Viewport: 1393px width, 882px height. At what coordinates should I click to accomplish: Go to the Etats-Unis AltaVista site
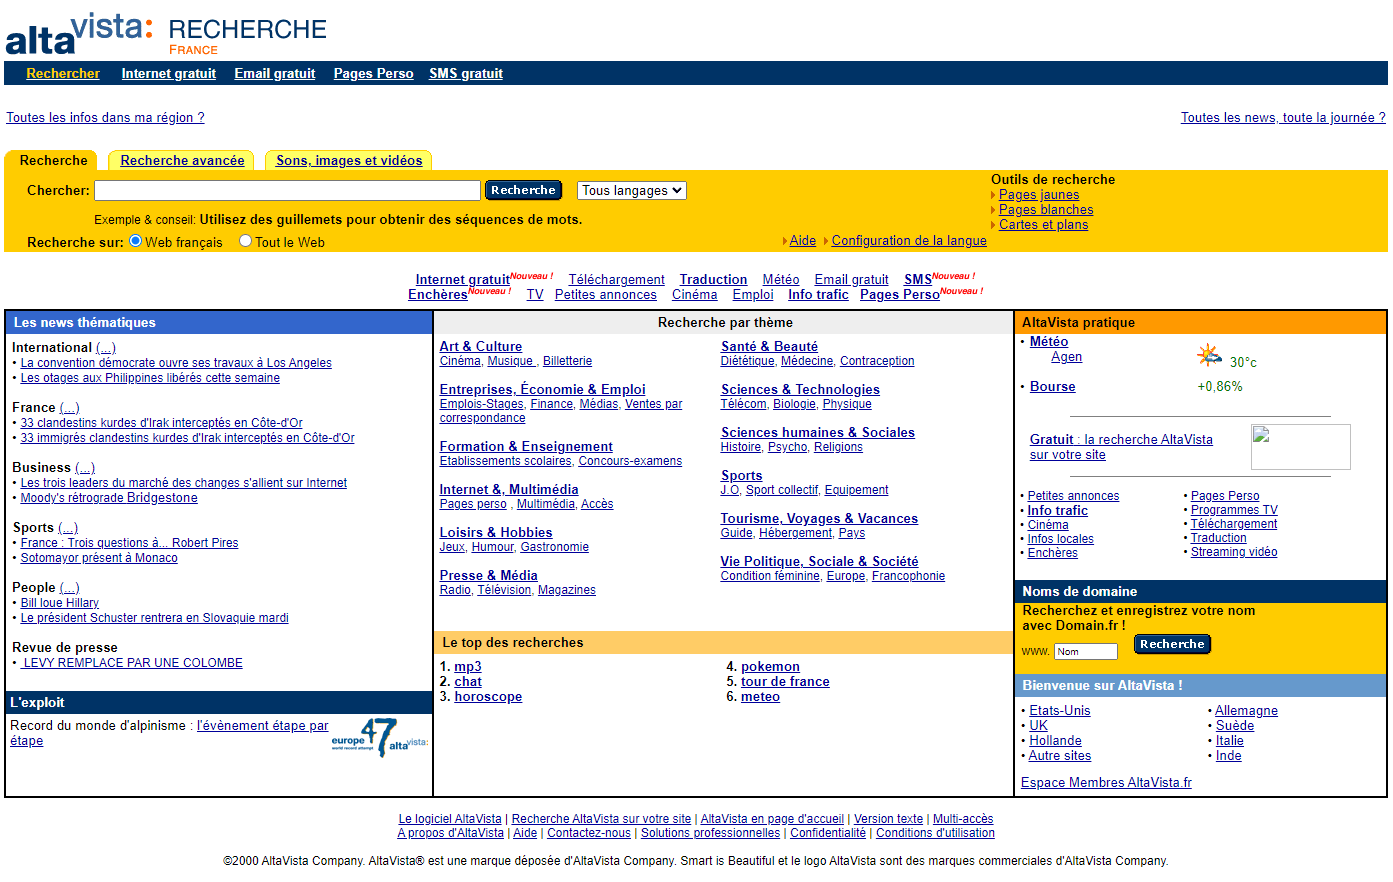tap(1060, 710)
